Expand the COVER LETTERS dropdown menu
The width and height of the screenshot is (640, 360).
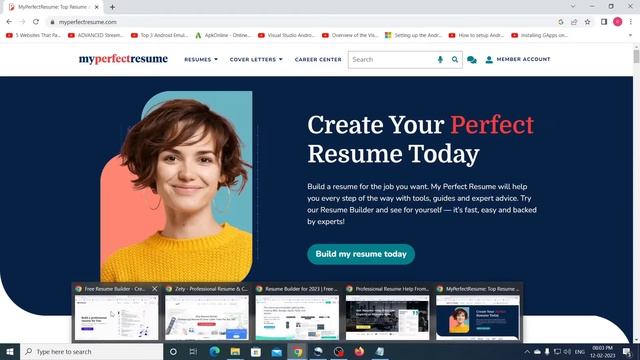coord(256,60)
